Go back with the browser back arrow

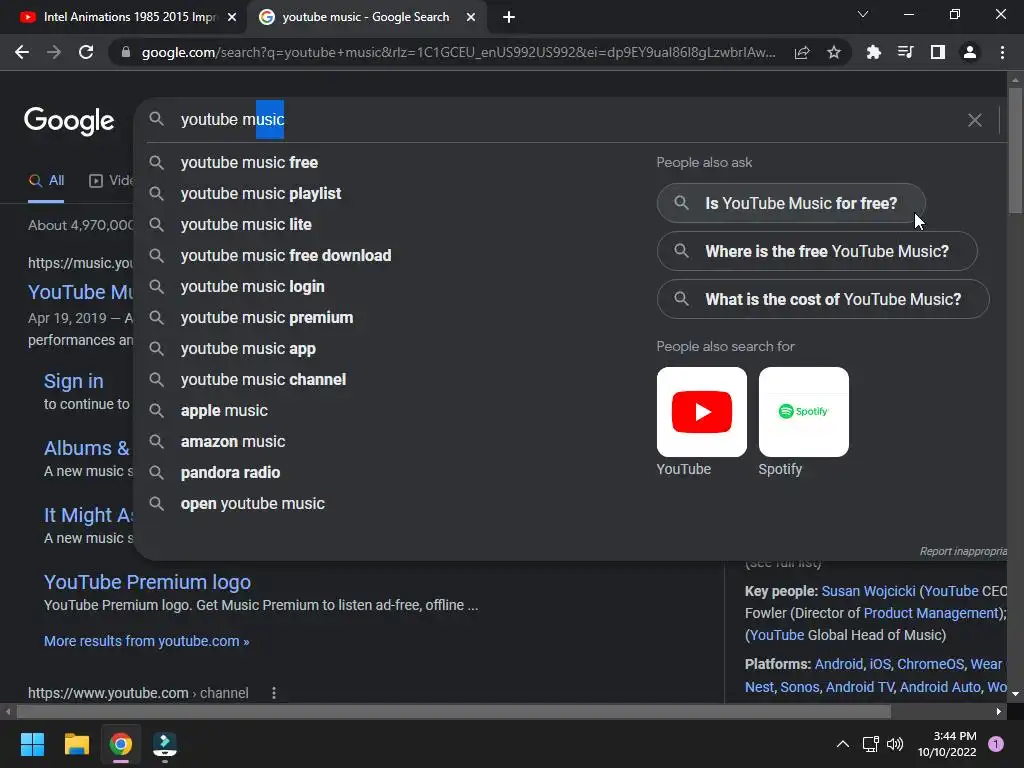[22, 52]
